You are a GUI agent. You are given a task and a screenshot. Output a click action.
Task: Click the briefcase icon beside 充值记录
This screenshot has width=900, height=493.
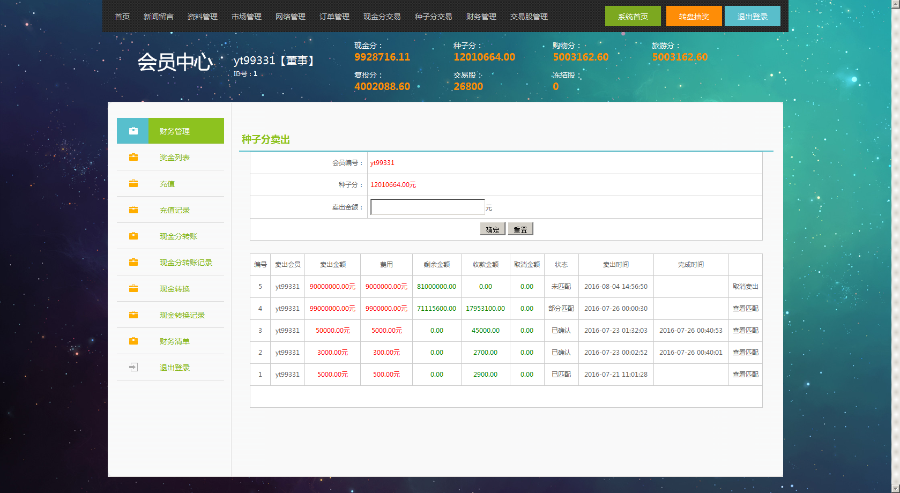tap(133, 210)
